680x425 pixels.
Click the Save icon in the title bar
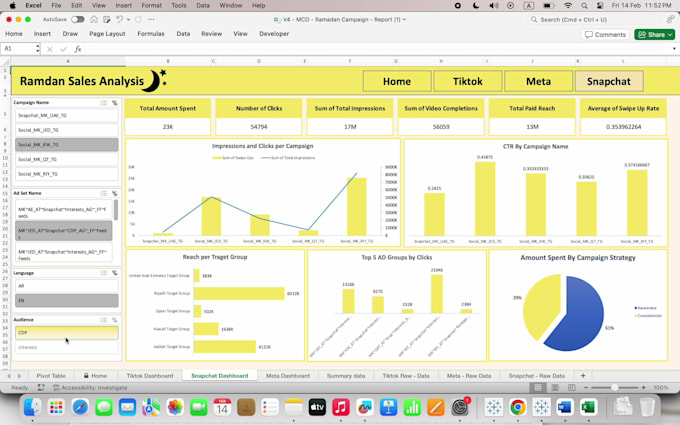click(x=107, y=20)
